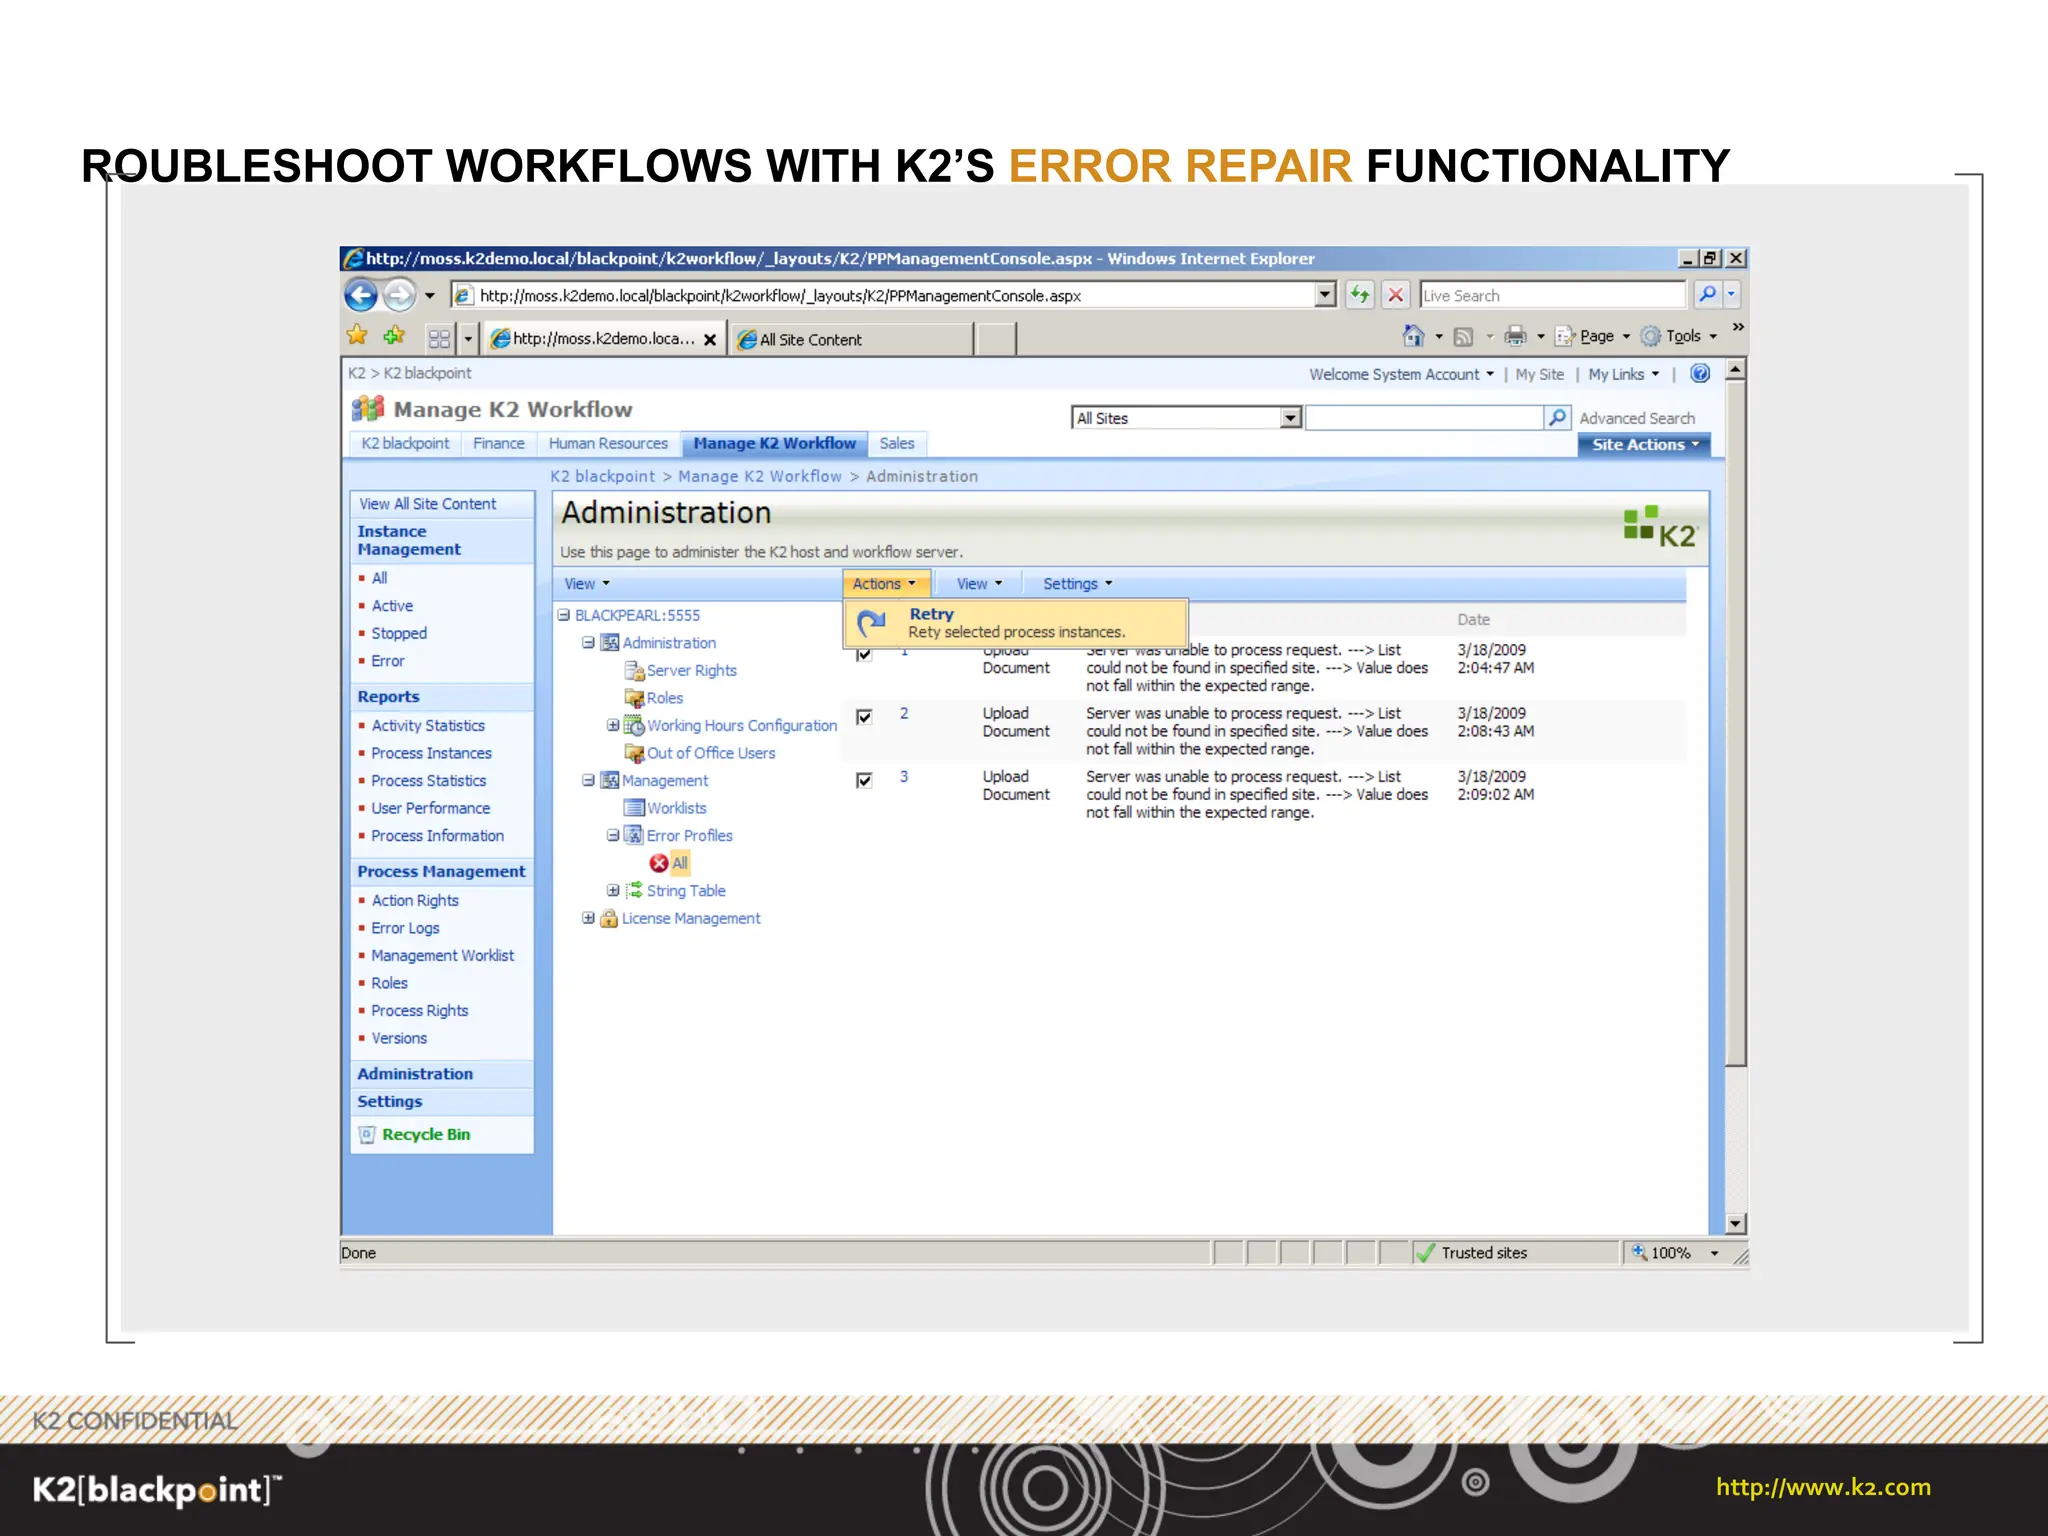2048x1536 pixels.
Task: Switch to the All Site Content browser tab
Action: (850, 340)
